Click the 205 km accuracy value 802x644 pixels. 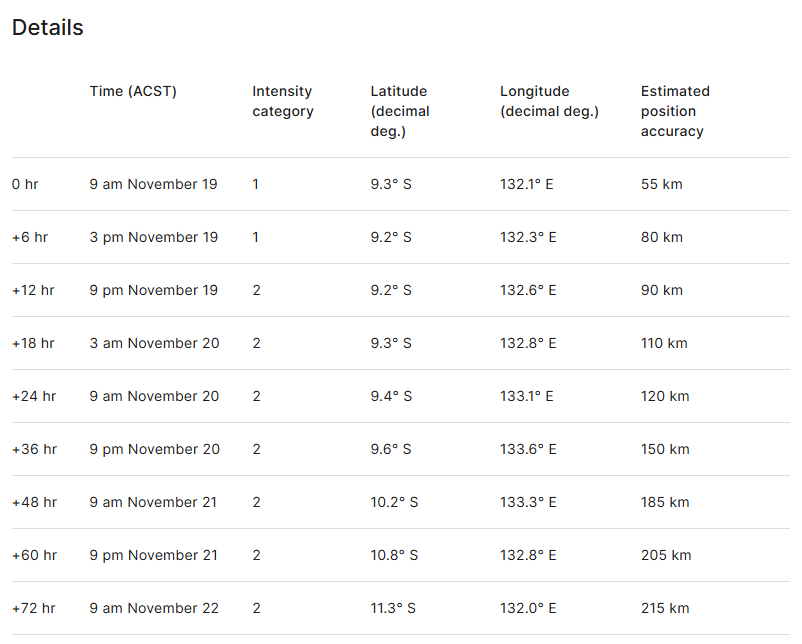[666, 555]
